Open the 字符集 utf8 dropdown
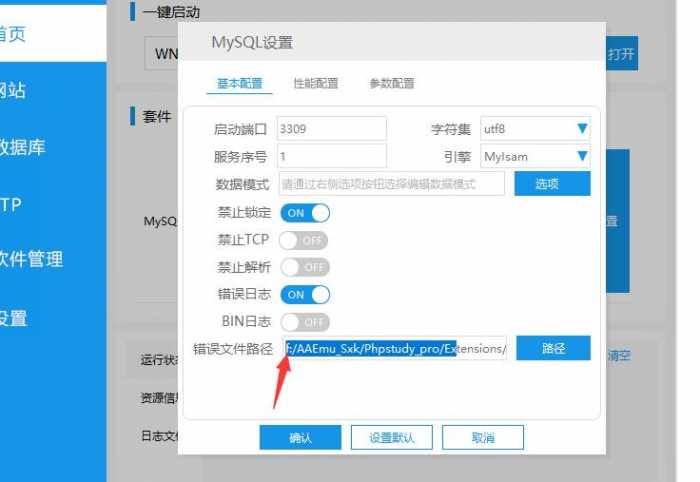This screenshot has width=700, height=482. (x=535, y=129)
